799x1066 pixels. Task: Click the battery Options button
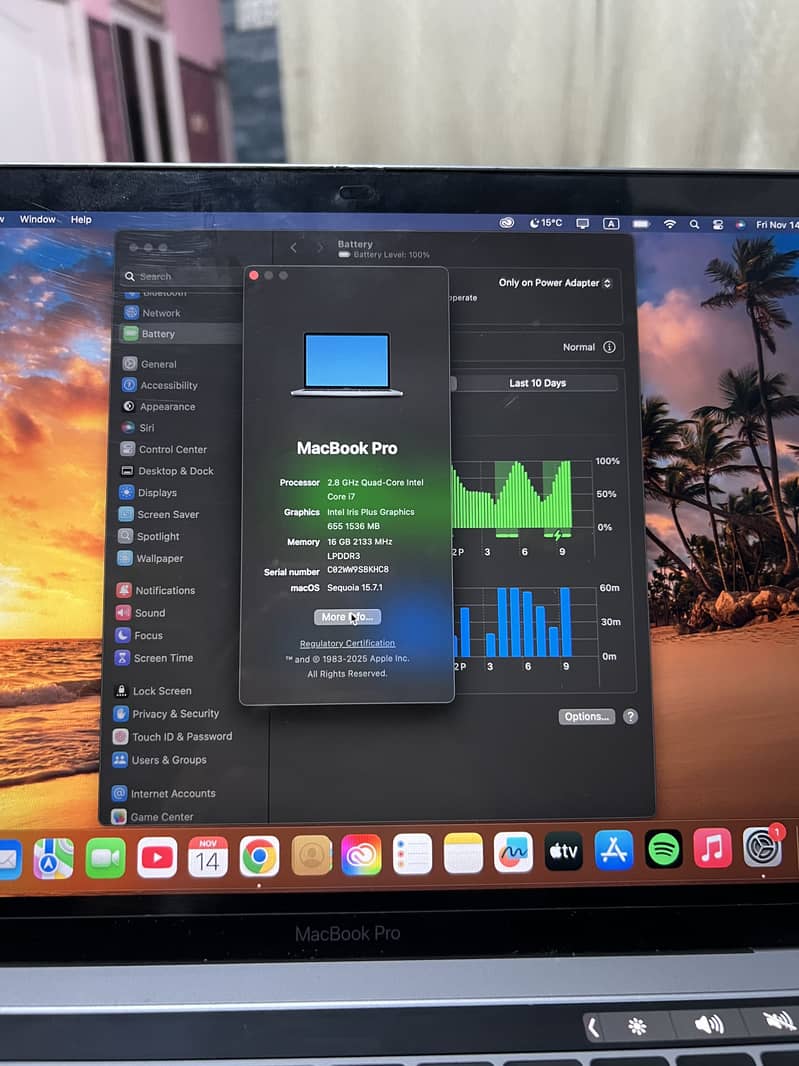pyautogui.click(x=587, y=717)
